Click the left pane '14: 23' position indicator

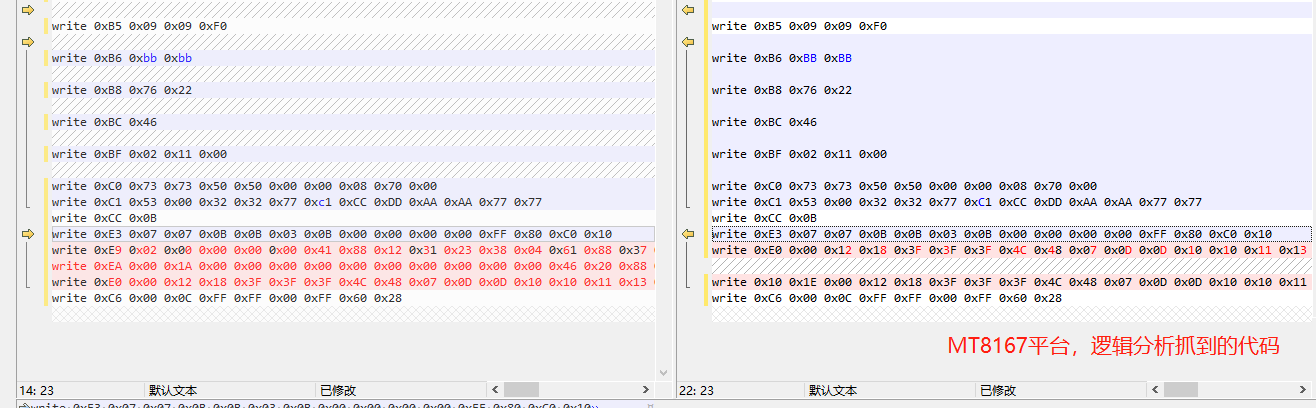(x=38, y=390)
